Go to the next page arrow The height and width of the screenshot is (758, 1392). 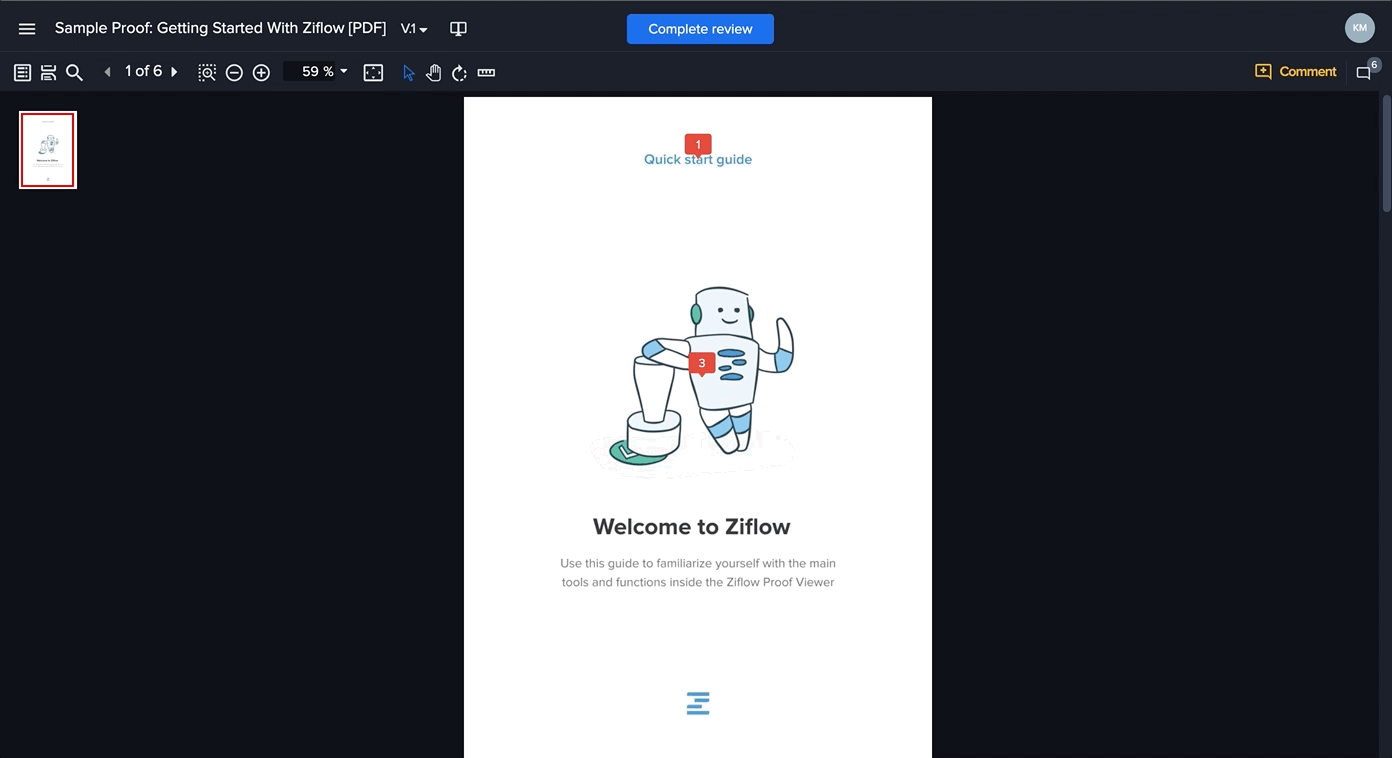[x=174, y=72]
